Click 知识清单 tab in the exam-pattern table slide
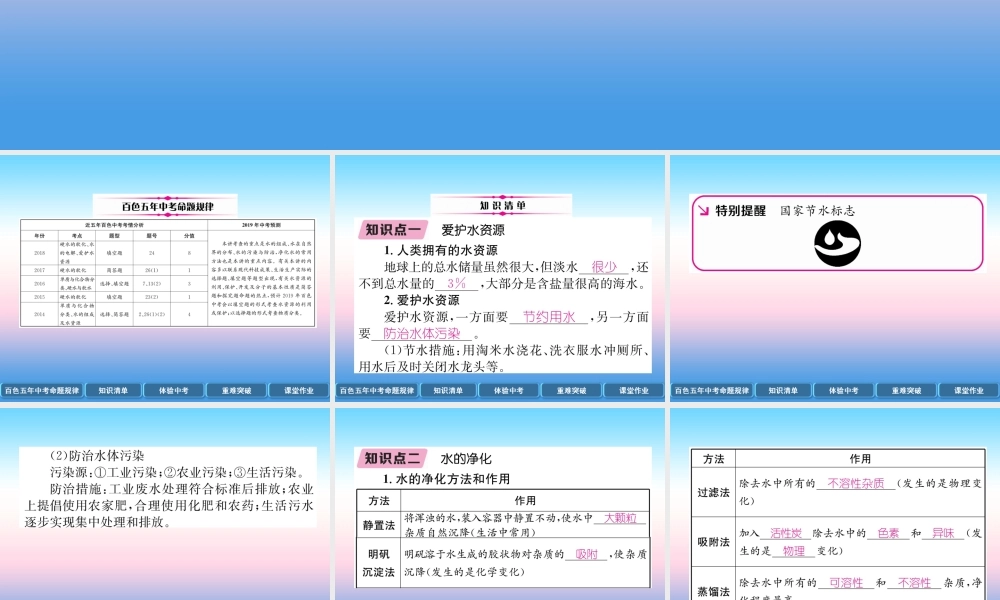This screenshot has height=600, width=1000. click(x=113, y=390)
